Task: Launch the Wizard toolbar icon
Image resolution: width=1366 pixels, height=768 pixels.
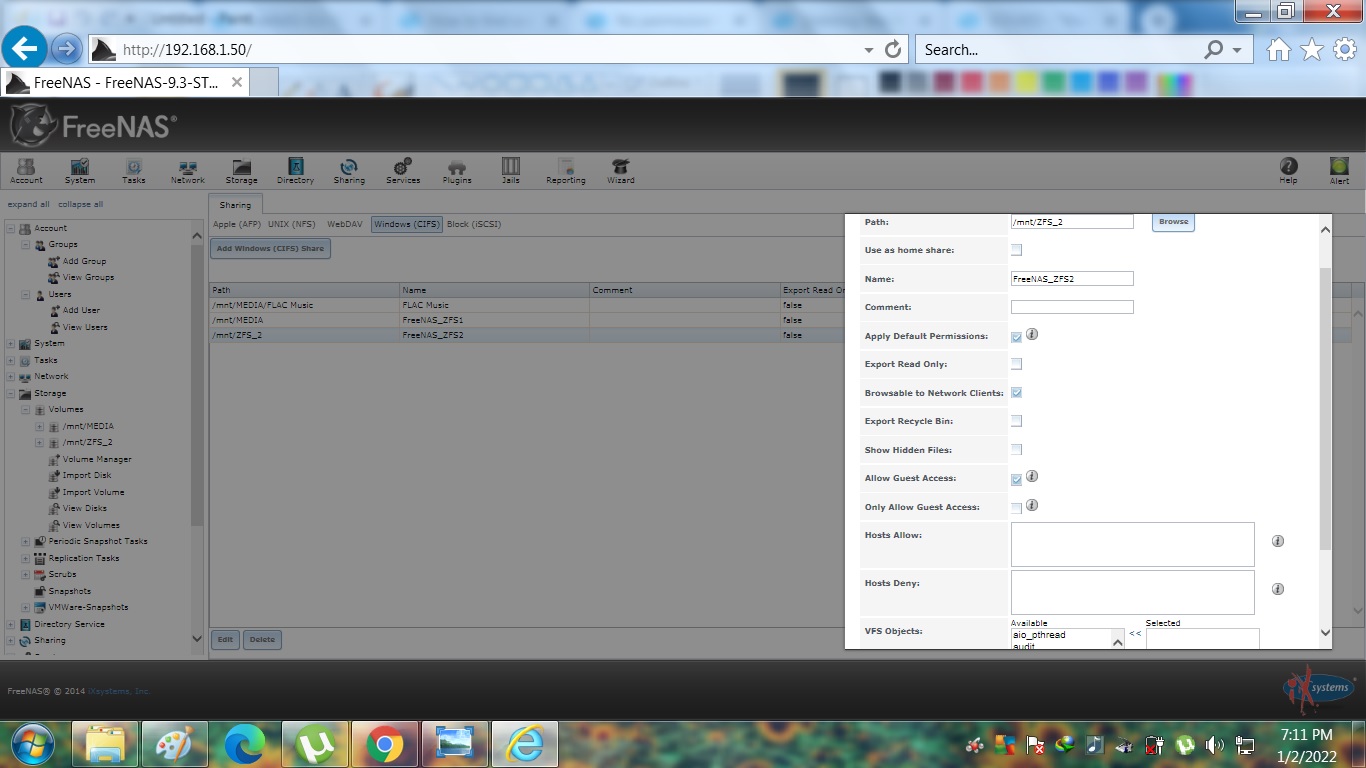Action: (620, 171)
